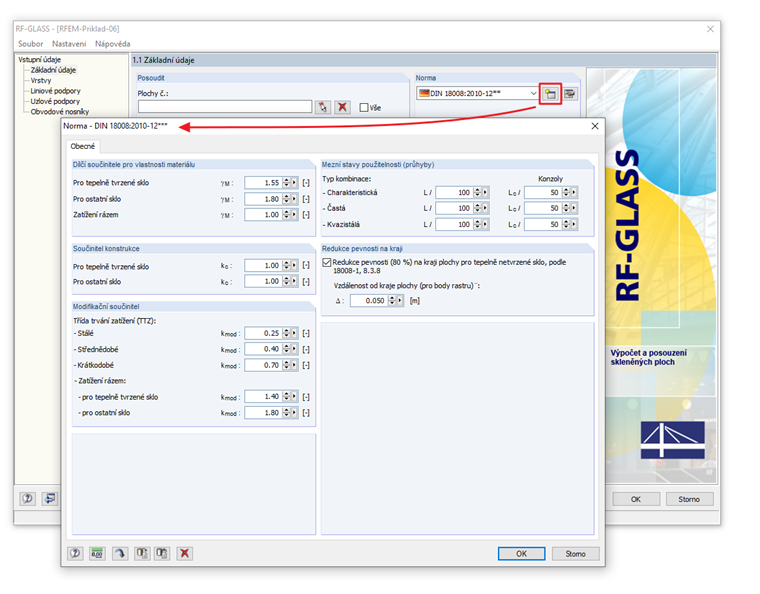760x594 pixels.
Task: Click the Častá Konzoly Lc/ field showing 50
Action: pyautogui.click(x=543, y=208)
